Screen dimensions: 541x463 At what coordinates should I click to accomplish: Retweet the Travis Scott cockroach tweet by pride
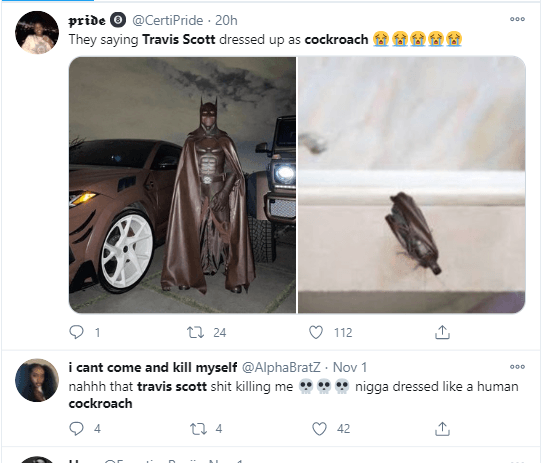pos(195,332)
